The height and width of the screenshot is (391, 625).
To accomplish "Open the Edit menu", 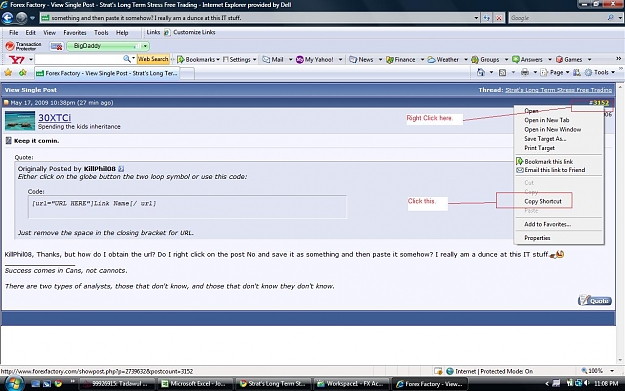I will 31,33.
